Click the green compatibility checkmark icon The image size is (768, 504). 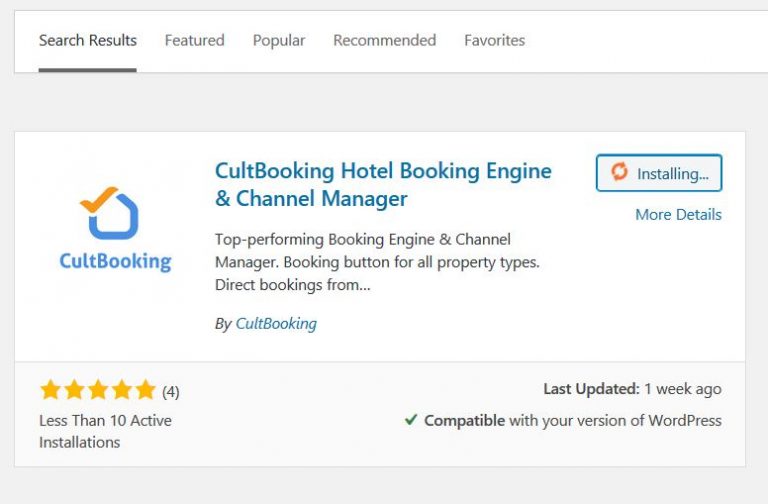(x=411, y=420)
